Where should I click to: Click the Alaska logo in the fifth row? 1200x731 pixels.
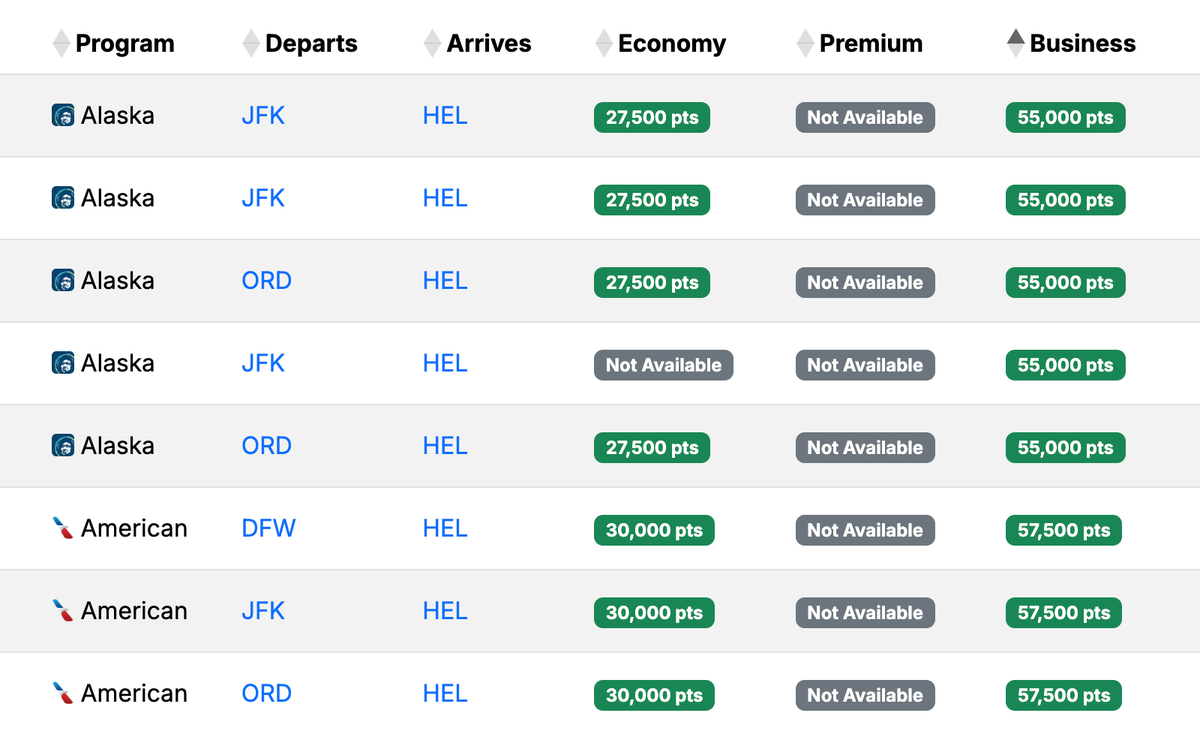(61, 446)
